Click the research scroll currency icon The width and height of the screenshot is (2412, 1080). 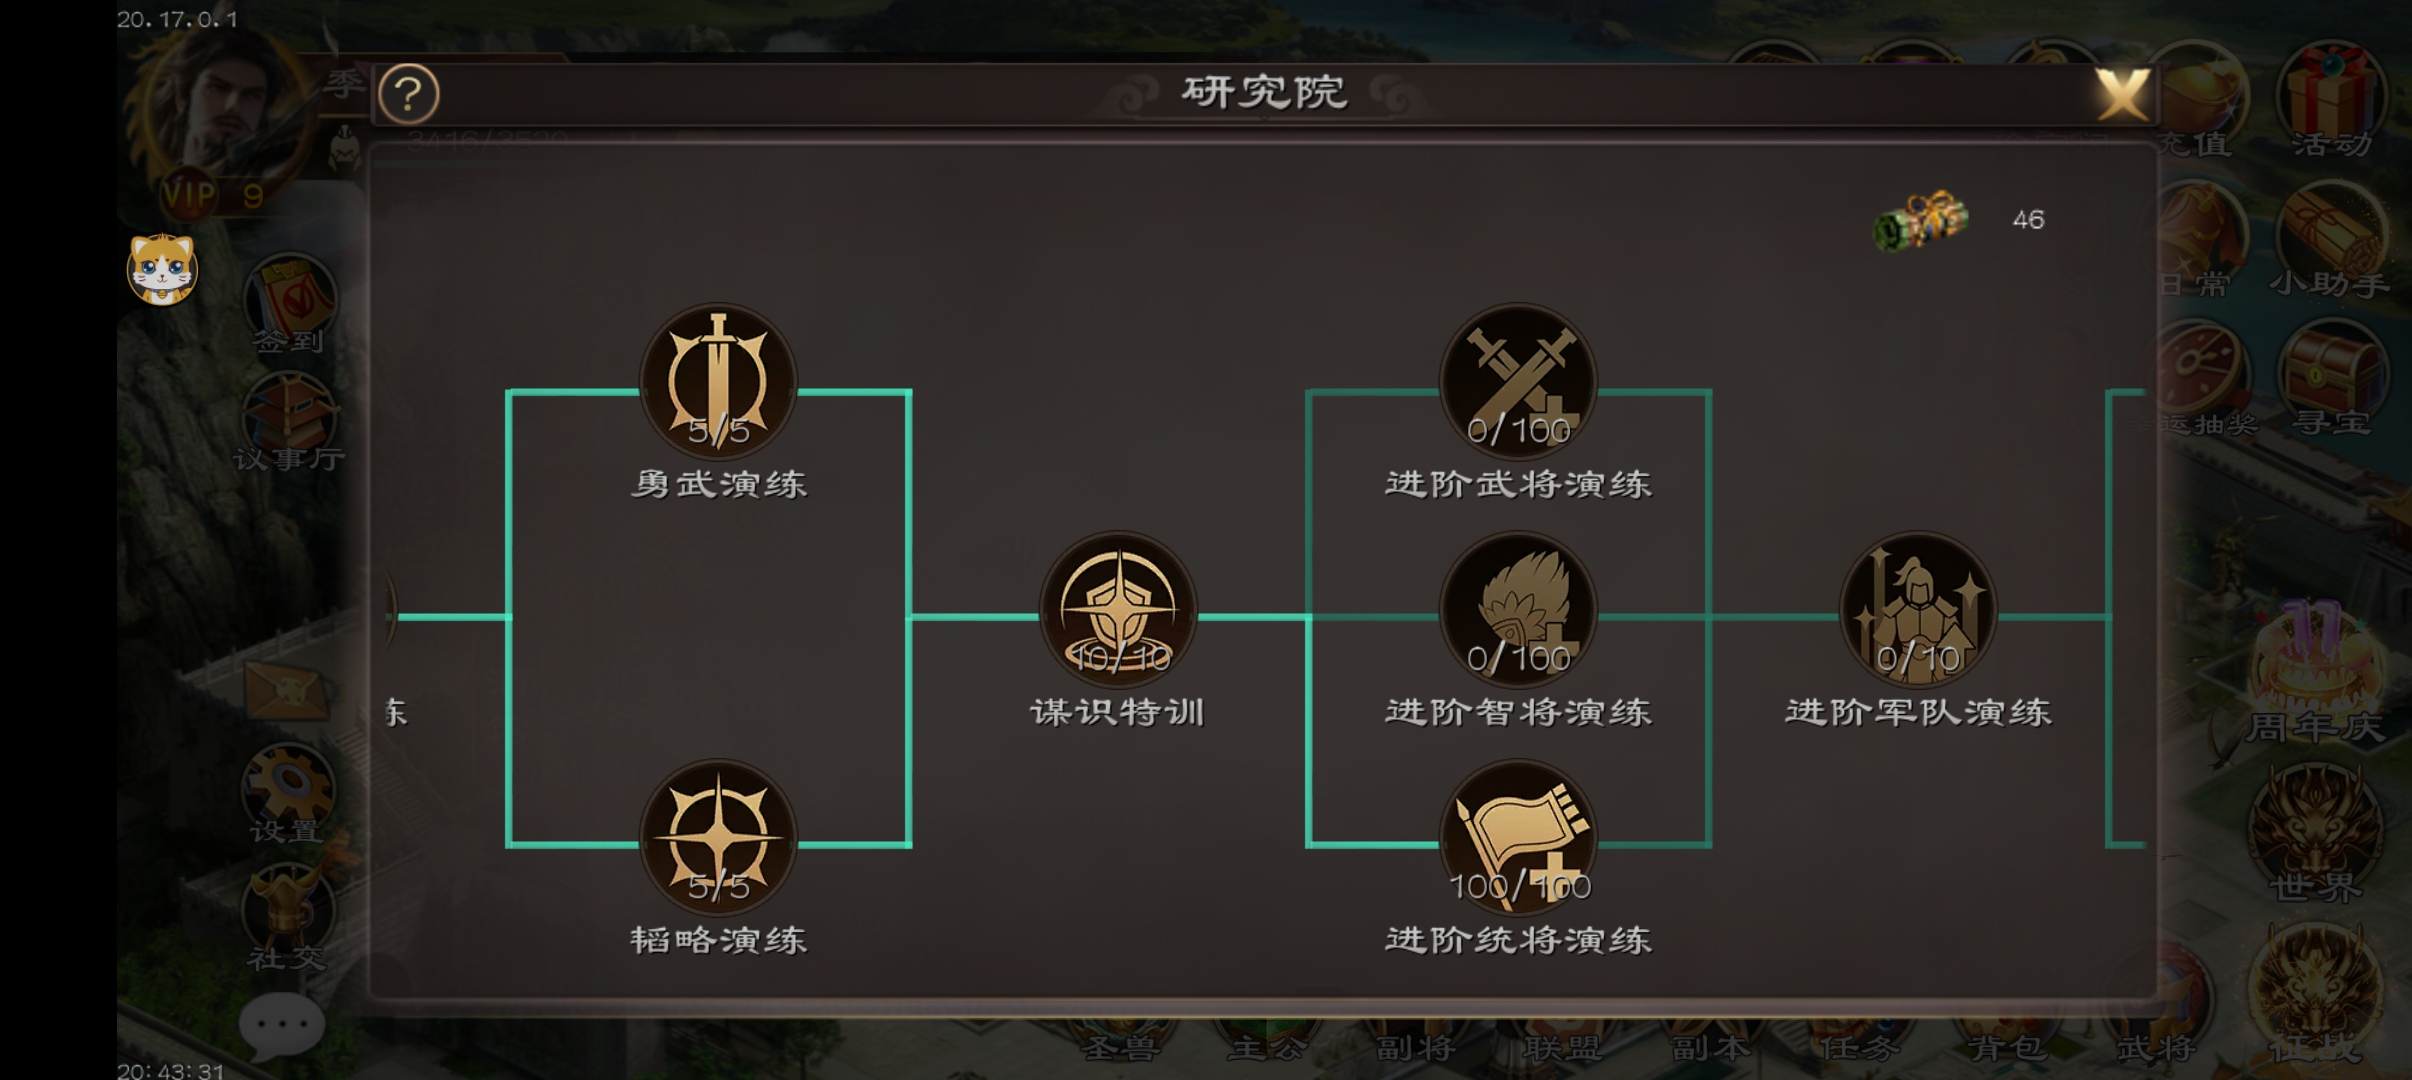point(1920,220)
